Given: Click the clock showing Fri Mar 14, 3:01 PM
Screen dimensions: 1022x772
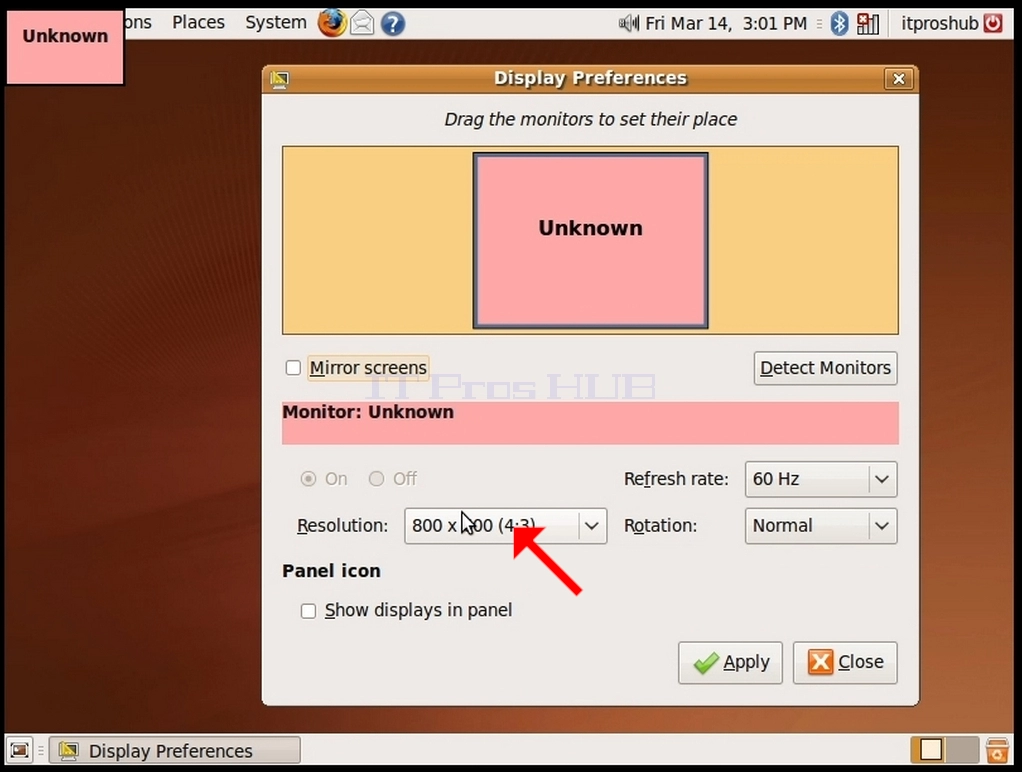Looking at the screenshot, I should [x=725, y=23].
